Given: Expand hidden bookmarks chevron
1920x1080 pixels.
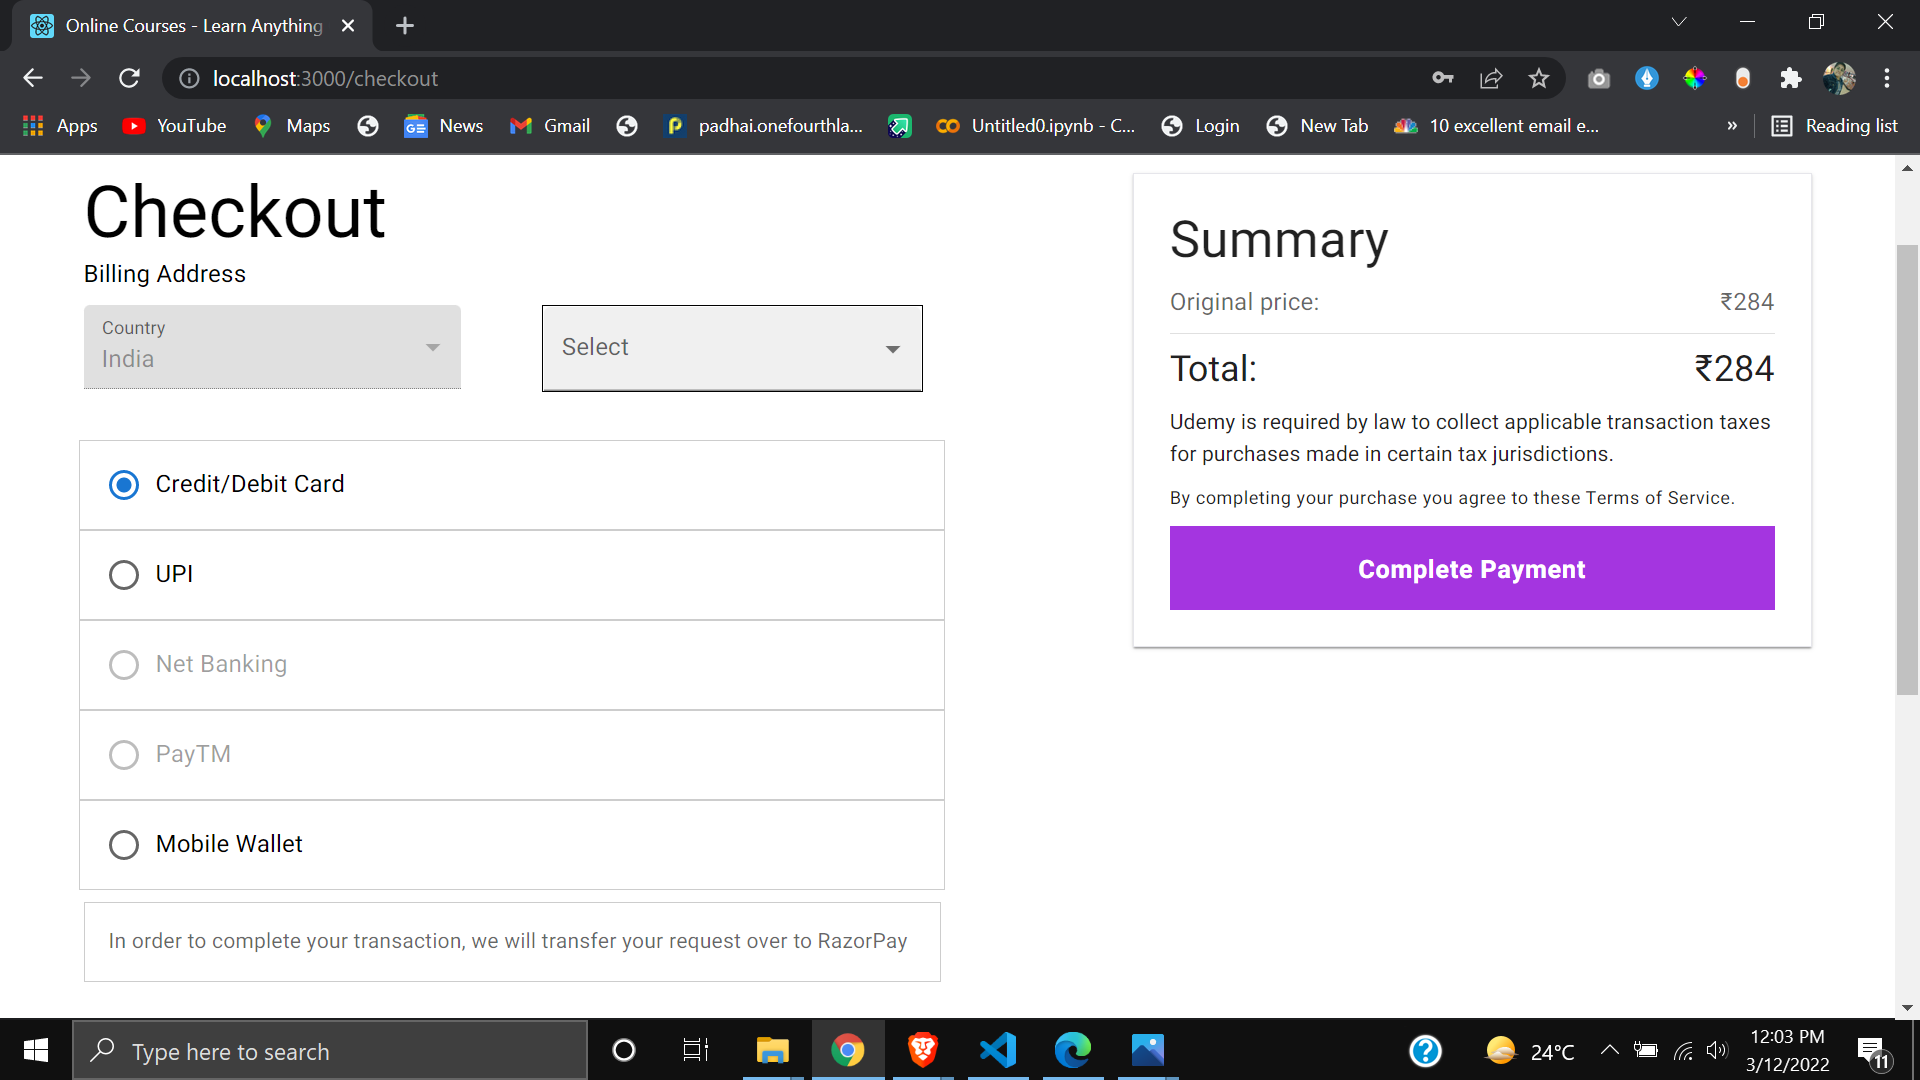Looking at the screenshot, I should pyautogui.click(x=1732, y=126).
